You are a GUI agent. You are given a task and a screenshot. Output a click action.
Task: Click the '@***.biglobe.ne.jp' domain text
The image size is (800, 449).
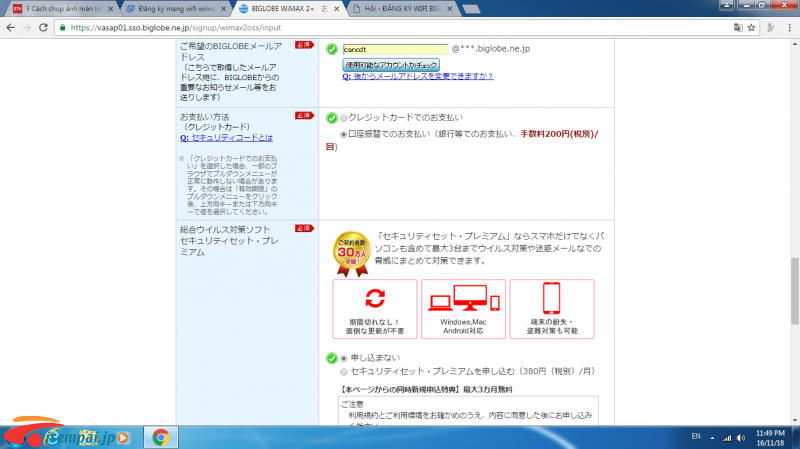click(491, 48)
